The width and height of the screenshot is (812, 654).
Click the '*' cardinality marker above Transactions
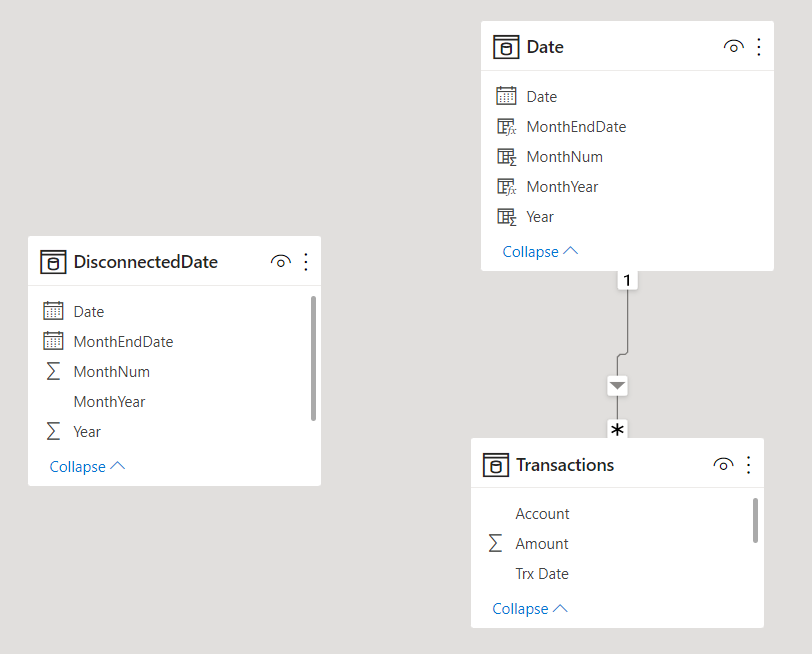coord(617,429)
